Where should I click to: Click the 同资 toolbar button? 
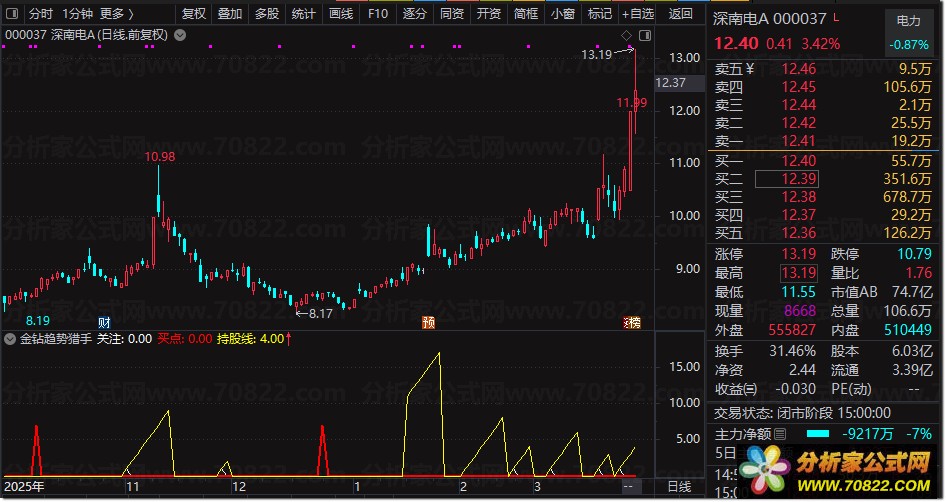(452, 13)
